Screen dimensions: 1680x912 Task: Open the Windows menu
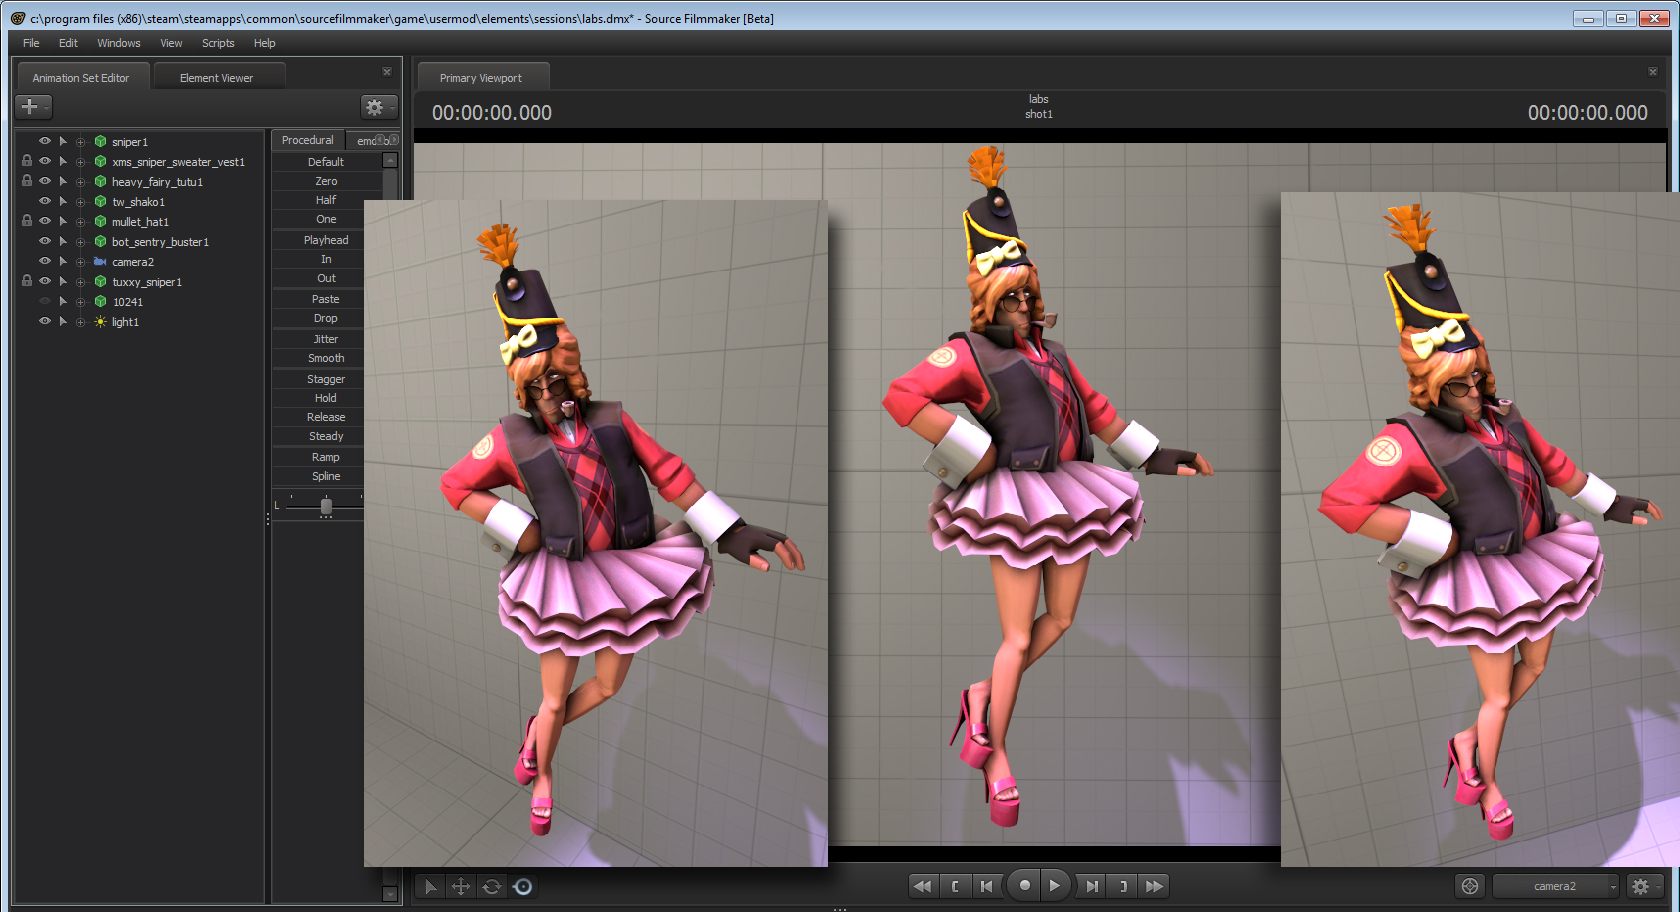(119, 43)
